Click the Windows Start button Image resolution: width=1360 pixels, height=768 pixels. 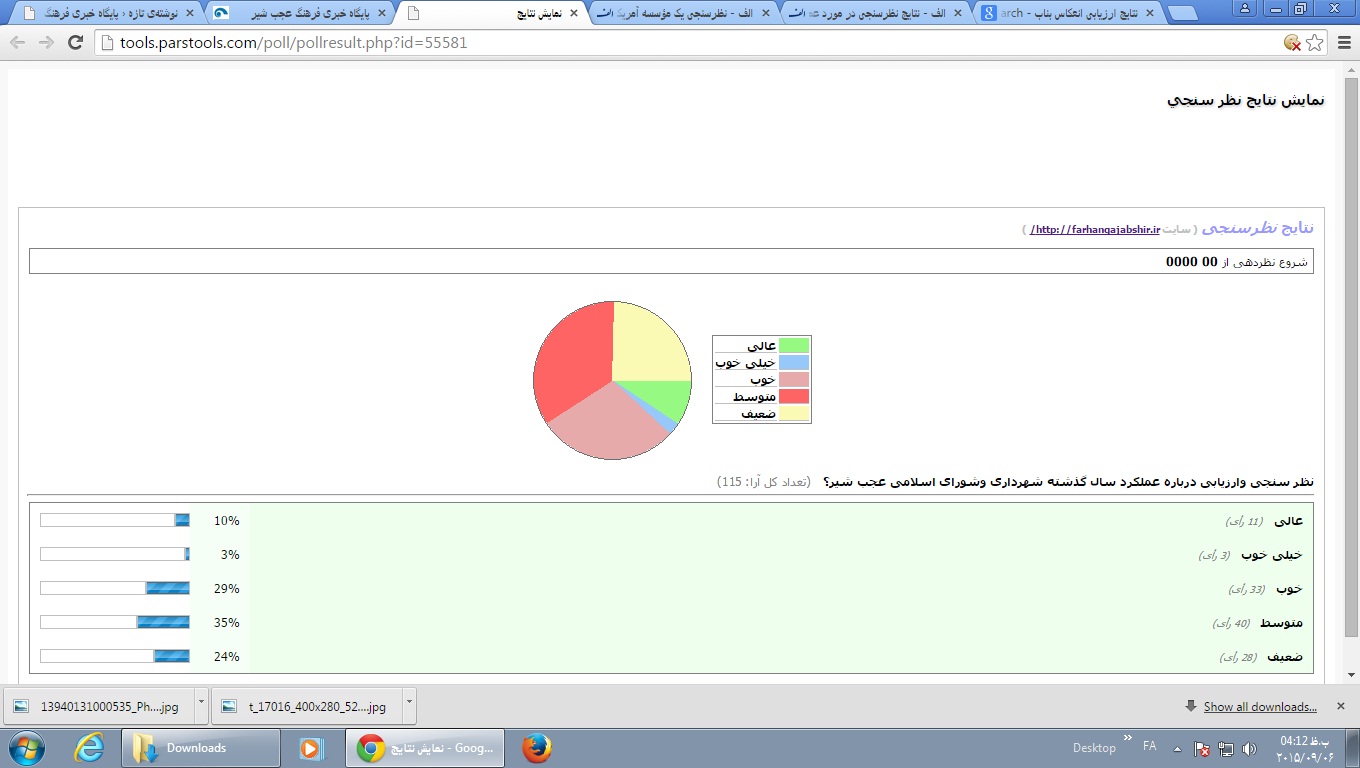[x=25, y=747]
